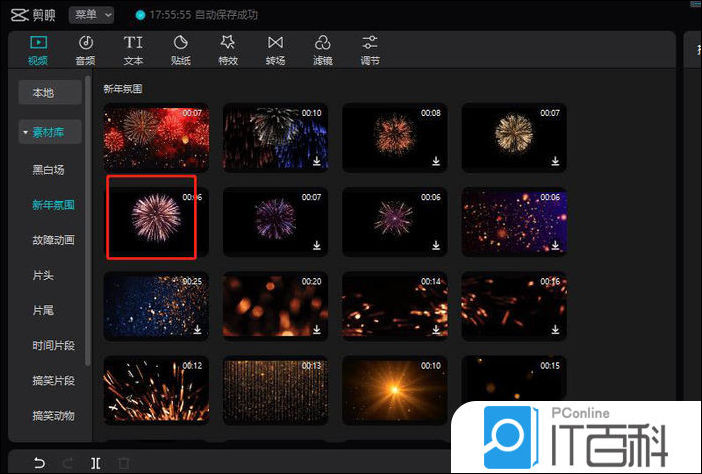Switch to the 文本 text tool
The image size is (702, 474).
coord(133,49)
